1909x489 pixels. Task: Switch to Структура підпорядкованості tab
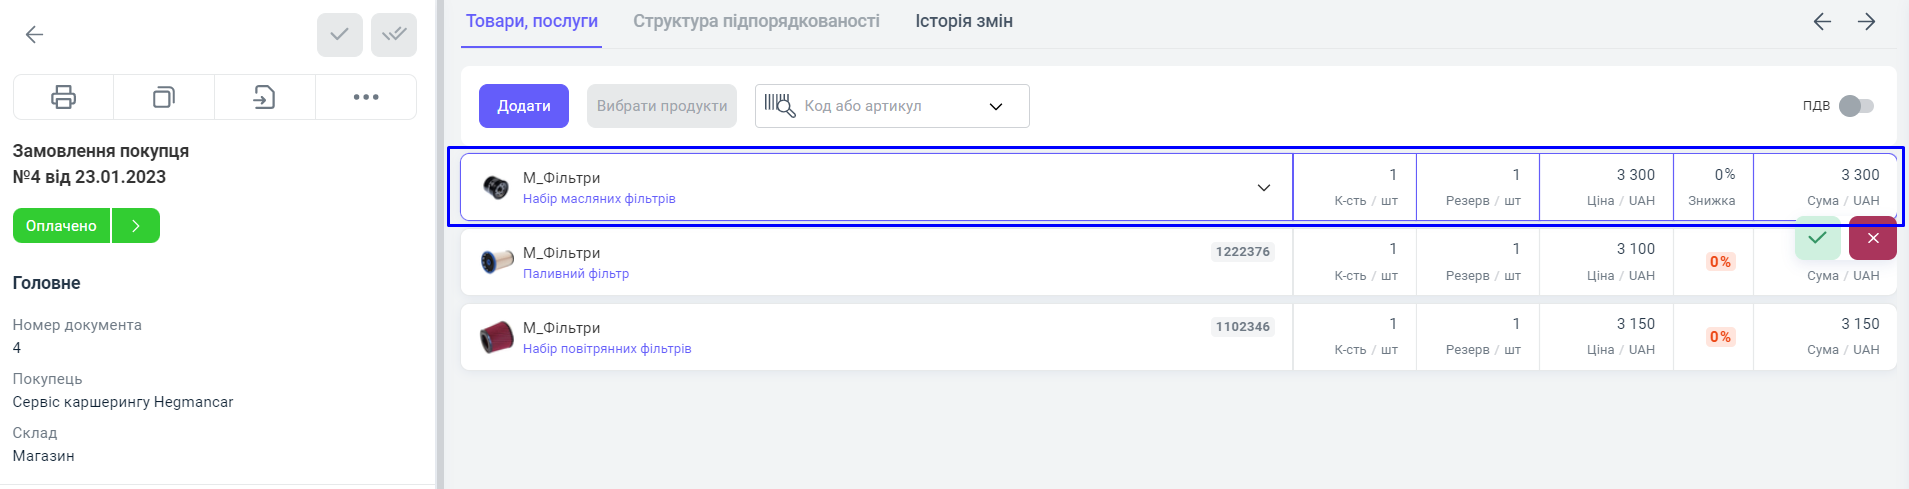(756, 21)
